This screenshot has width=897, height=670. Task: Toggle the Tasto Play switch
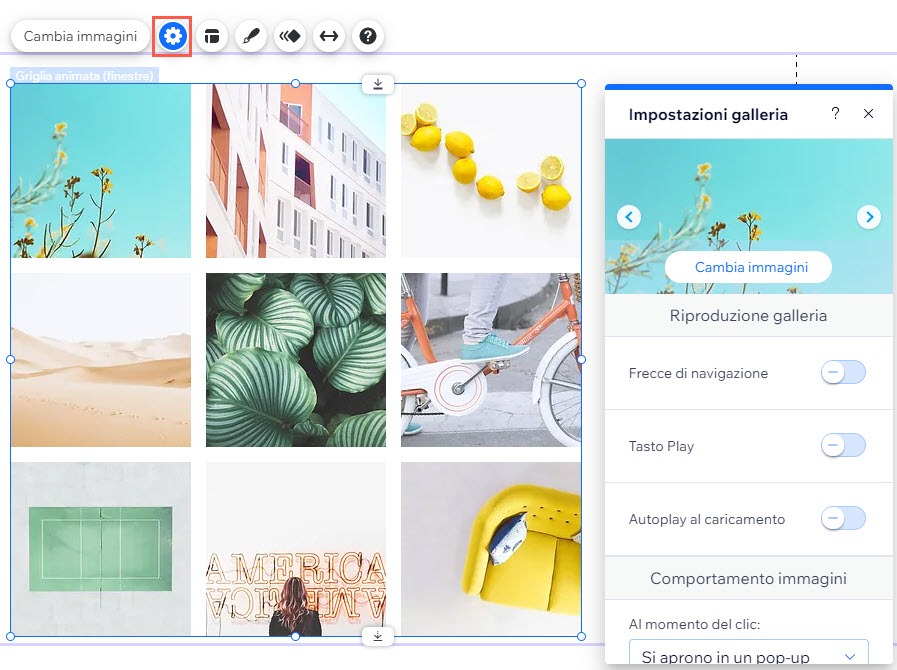coord(843,445)
